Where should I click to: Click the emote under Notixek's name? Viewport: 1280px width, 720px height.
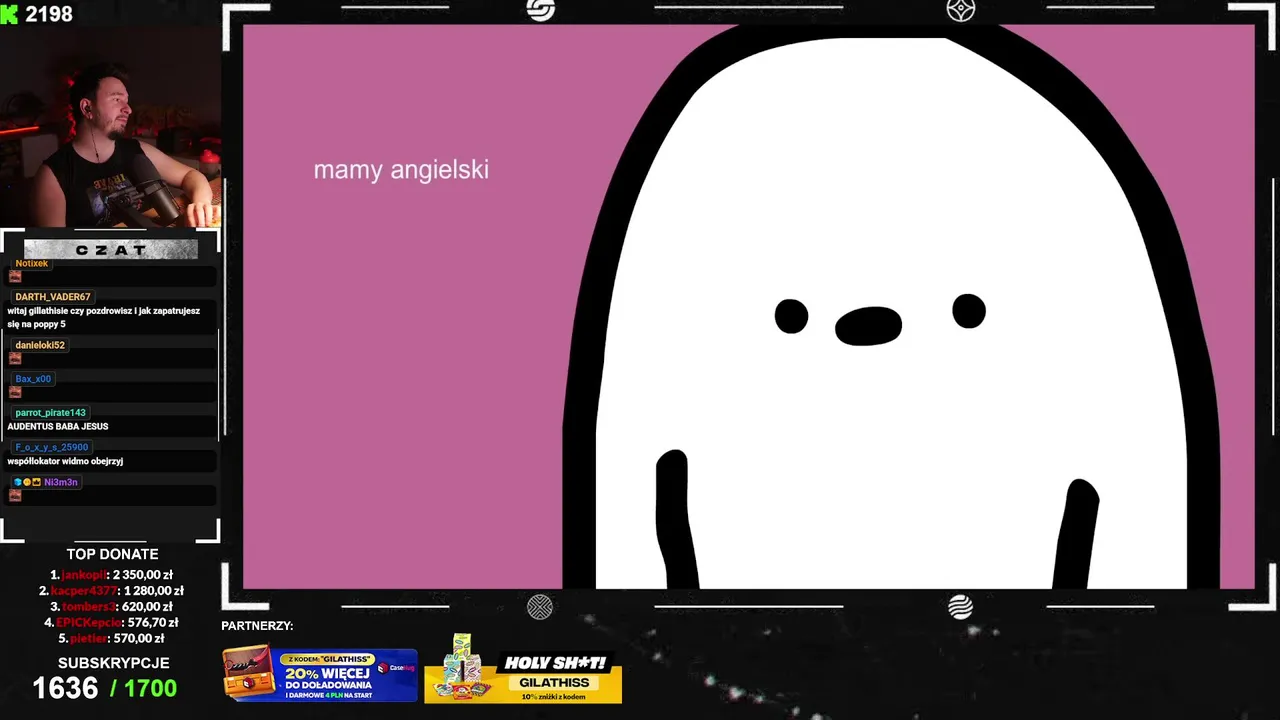click(15, 277)
